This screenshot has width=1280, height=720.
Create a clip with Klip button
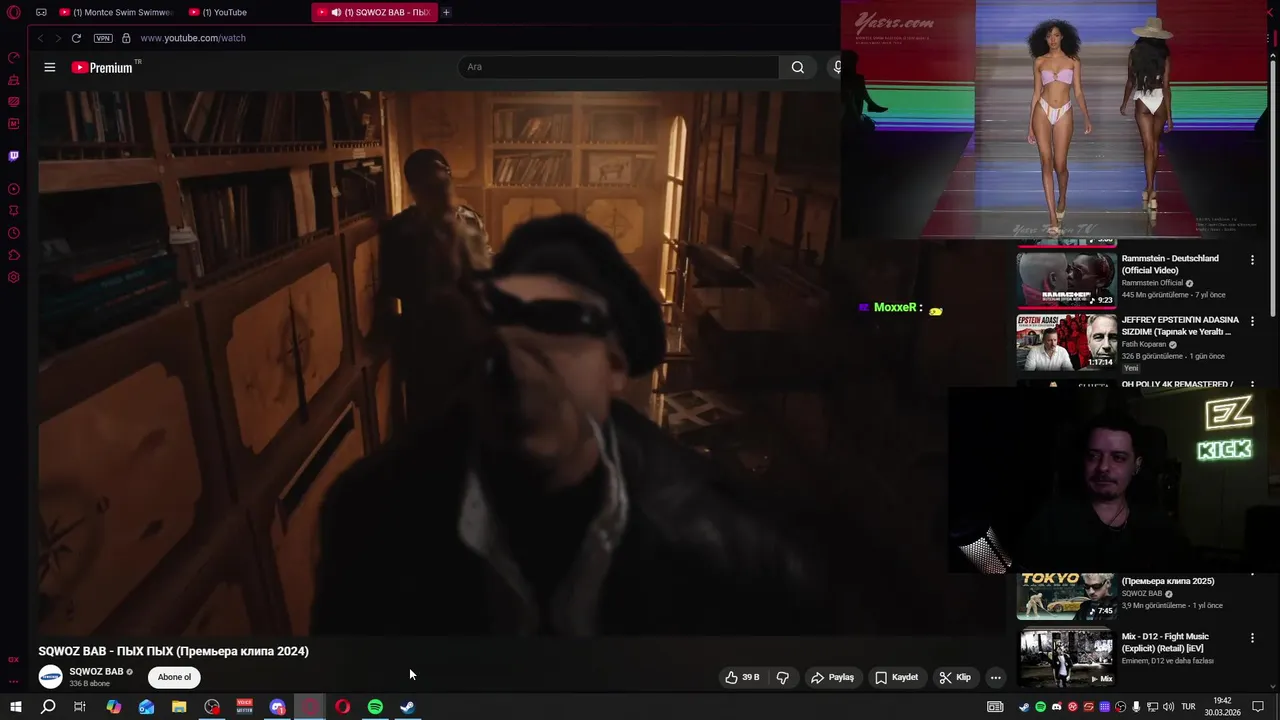955,677
